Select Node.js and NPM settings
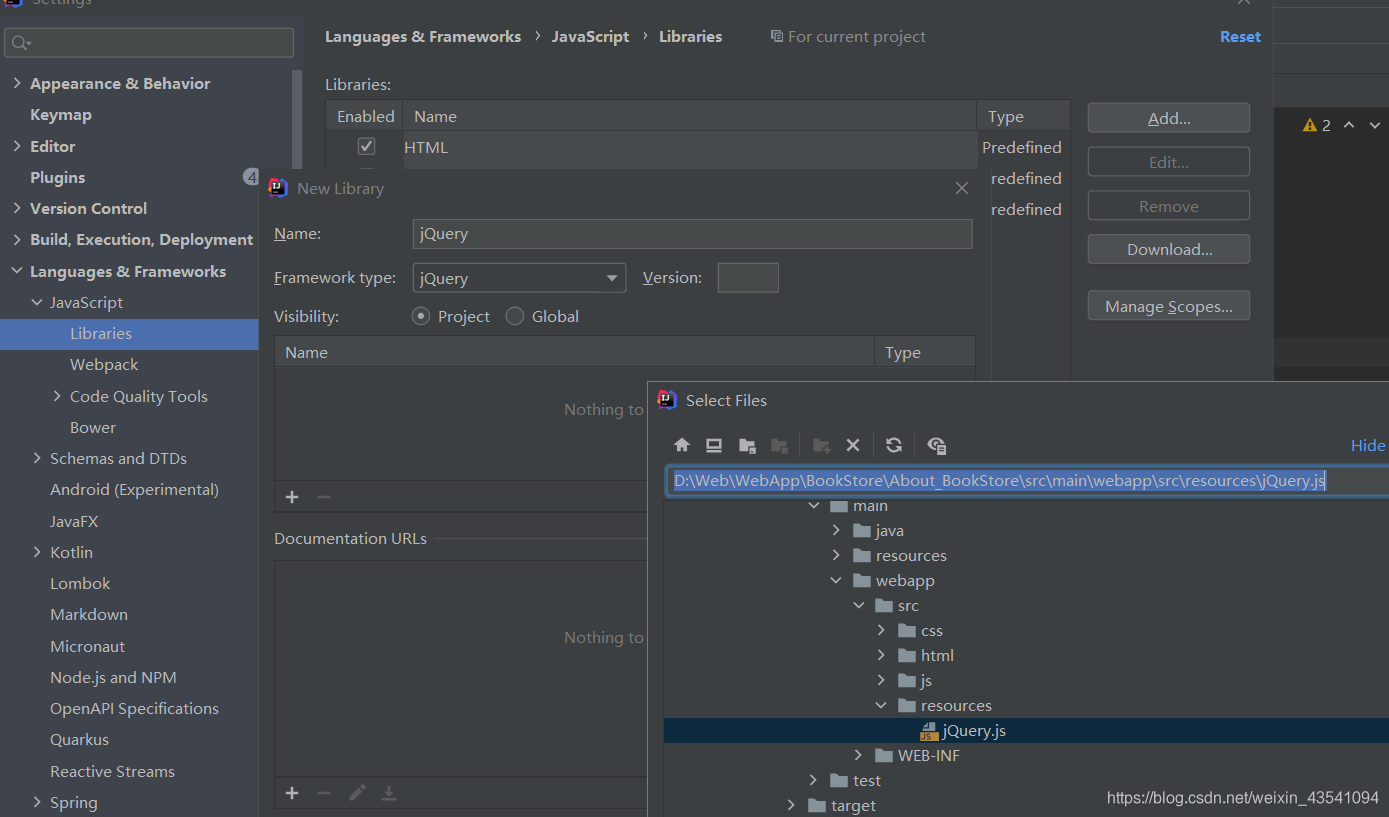 (113, 677)
